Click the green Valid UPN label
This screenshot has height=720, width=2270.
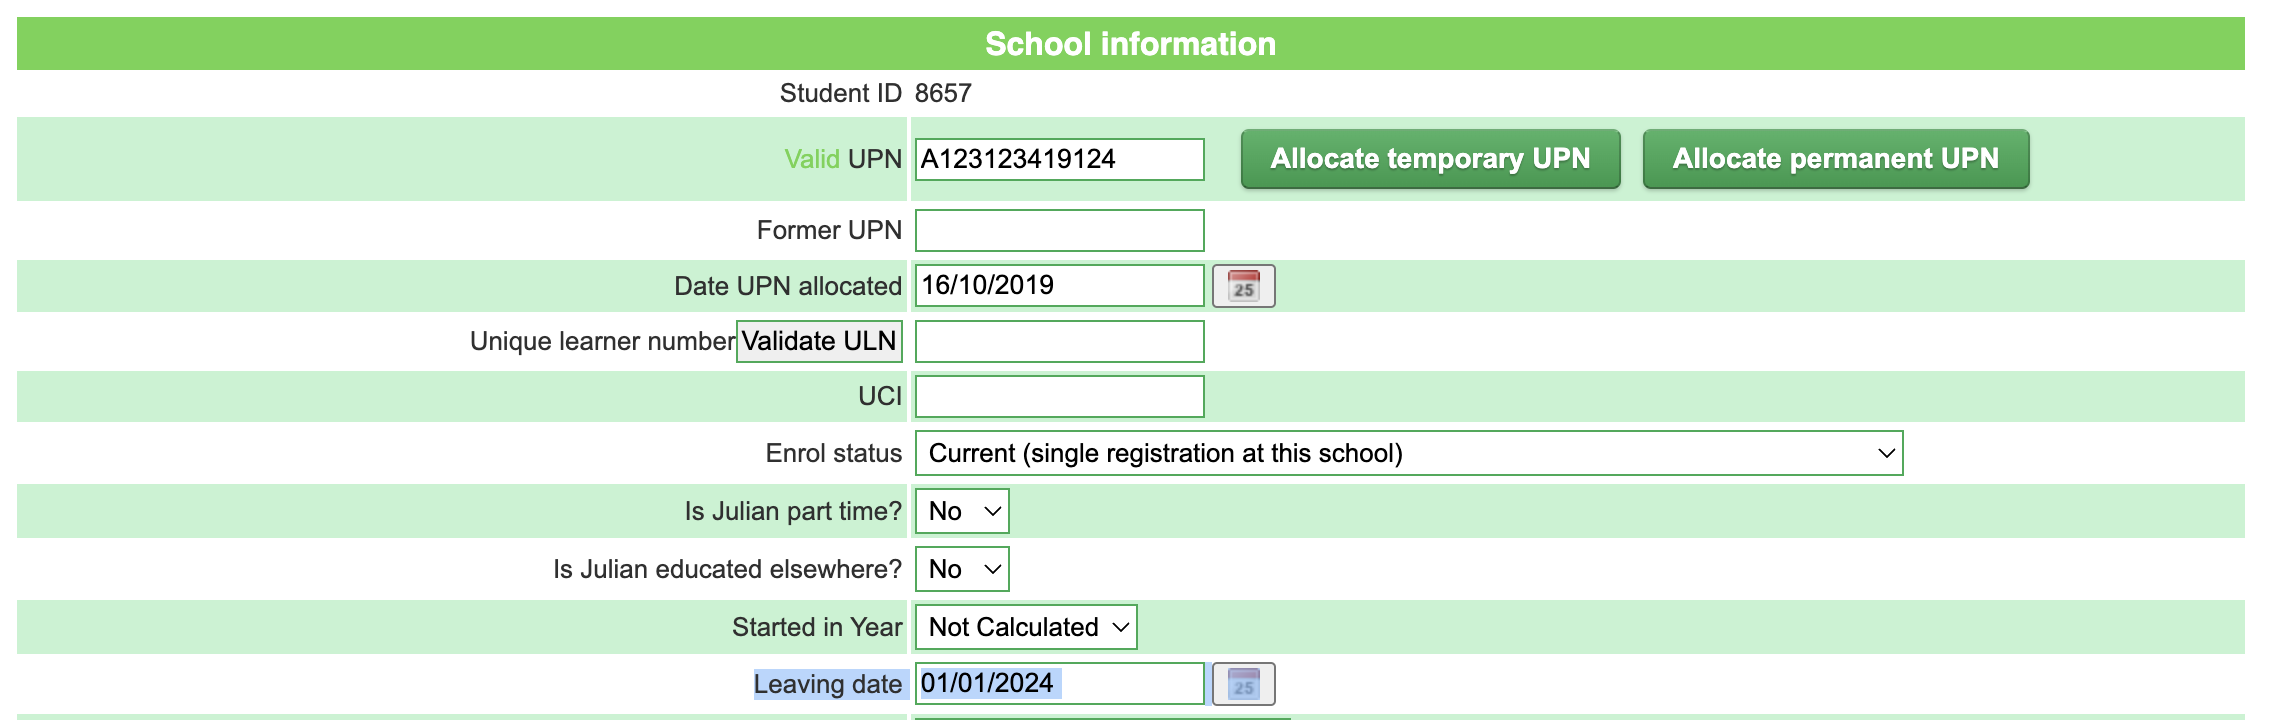coord(812,159)
